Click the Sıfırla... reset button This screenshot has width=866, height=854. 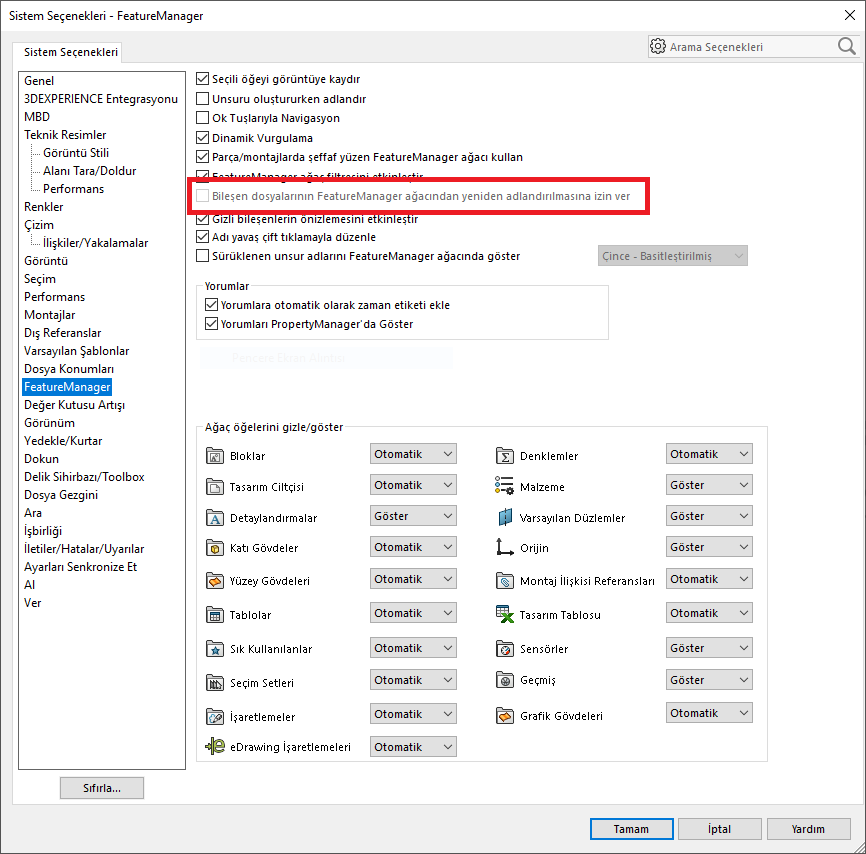coord(102,788)
